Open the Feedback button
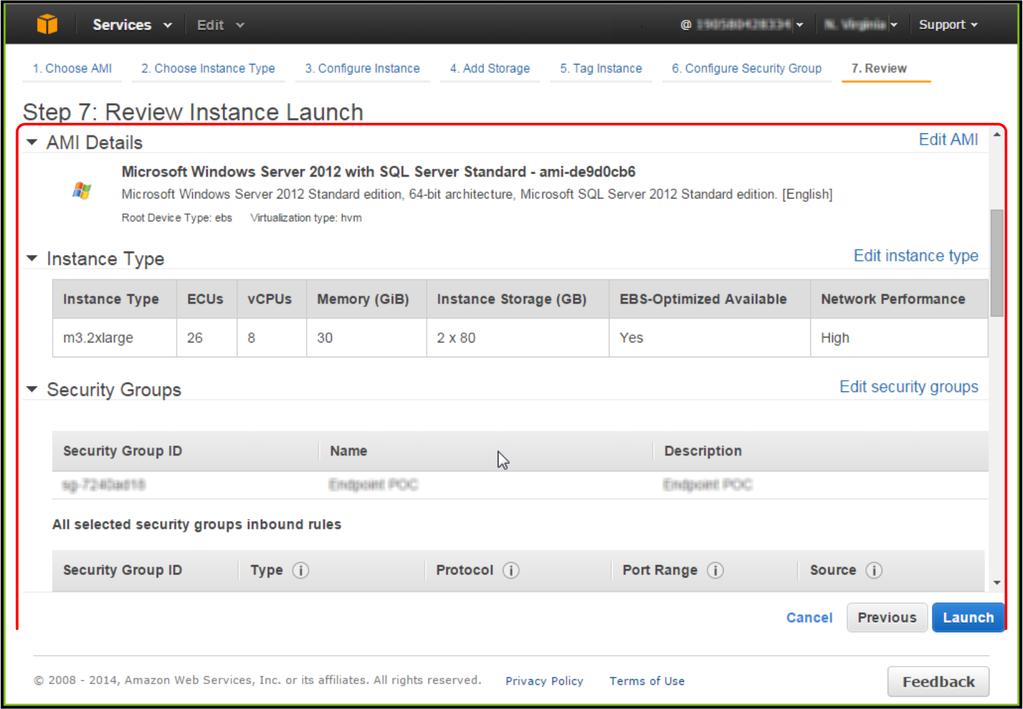 [938, 682]
